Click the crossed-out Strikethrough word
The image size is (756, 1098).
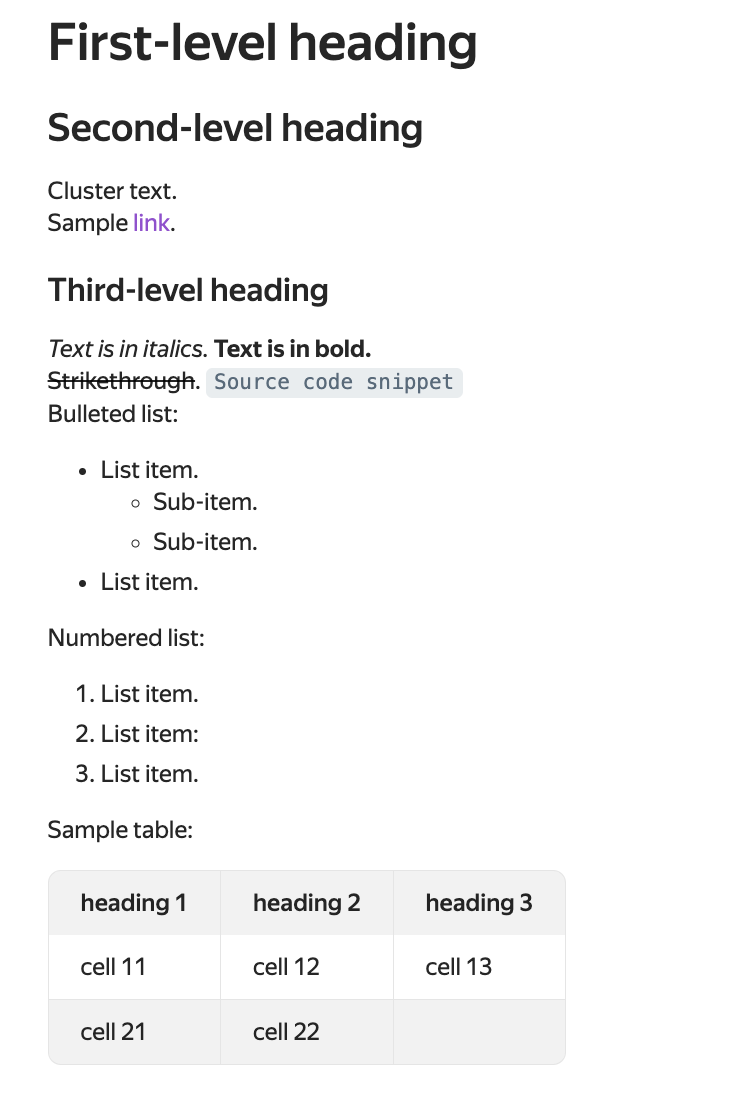(x=121, y=381)
